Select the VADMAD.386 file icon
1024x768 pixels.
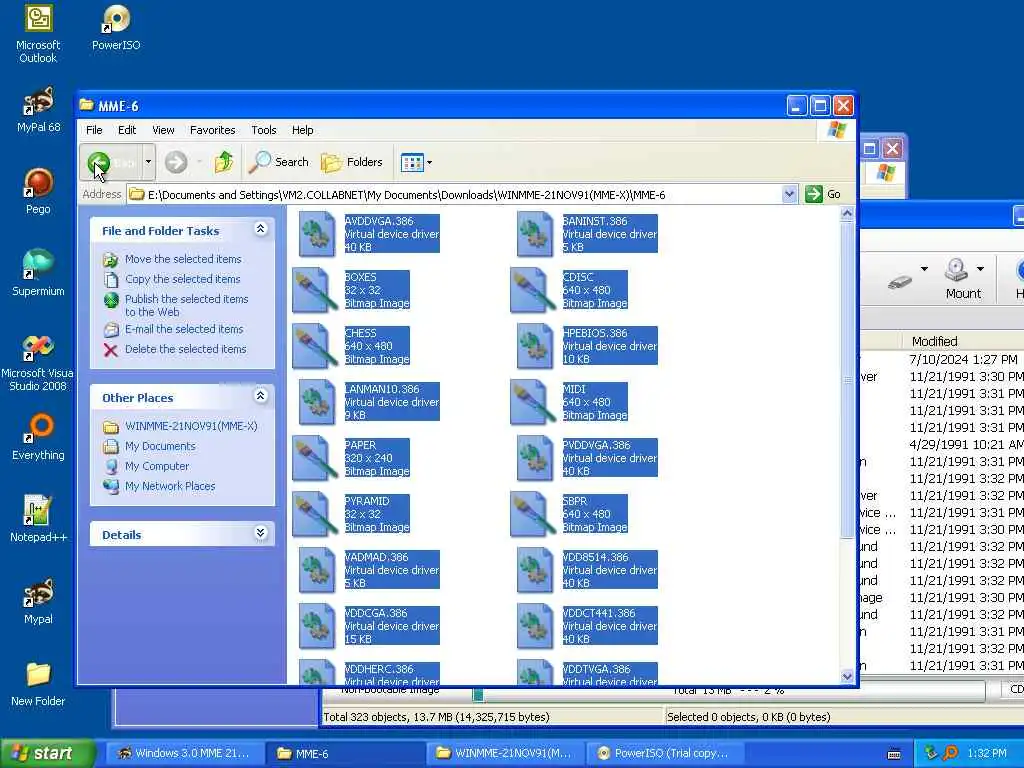click(316, 570)
